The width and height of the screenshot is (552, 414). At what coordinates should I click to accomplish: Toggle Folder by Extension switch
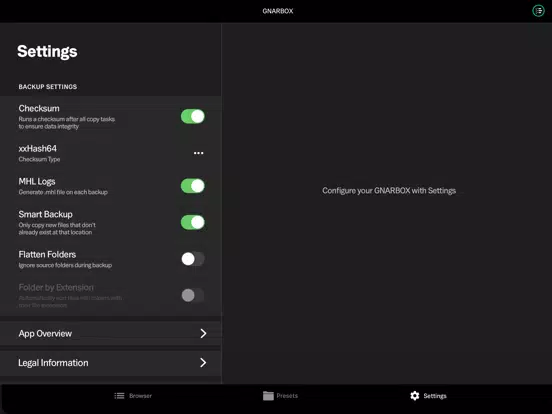click(193, 295)
